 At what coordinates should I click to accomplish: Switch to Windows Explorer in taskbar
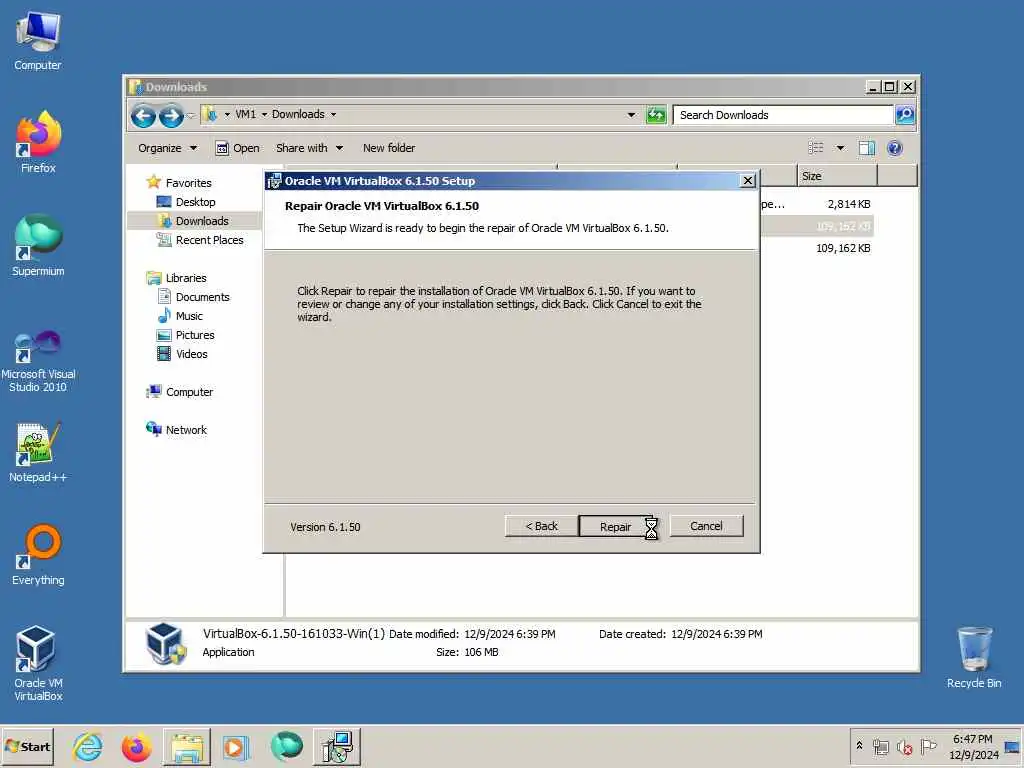point(187,746)
